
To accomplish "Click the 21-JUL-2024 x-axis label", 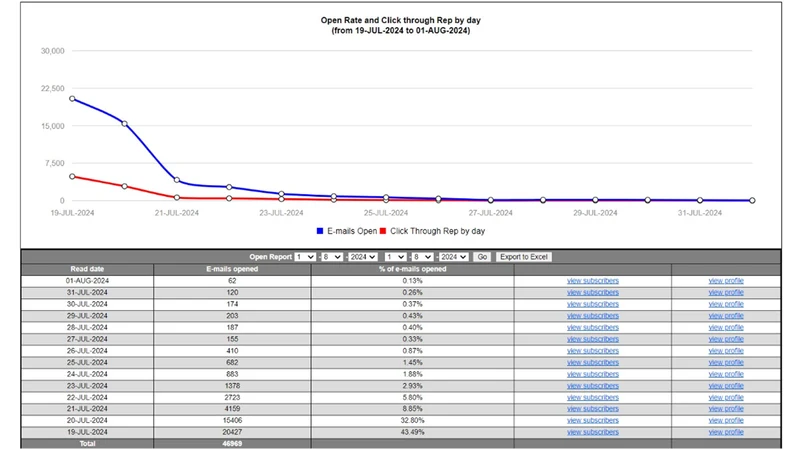I will pyautogui.click(x=177, y=213).
